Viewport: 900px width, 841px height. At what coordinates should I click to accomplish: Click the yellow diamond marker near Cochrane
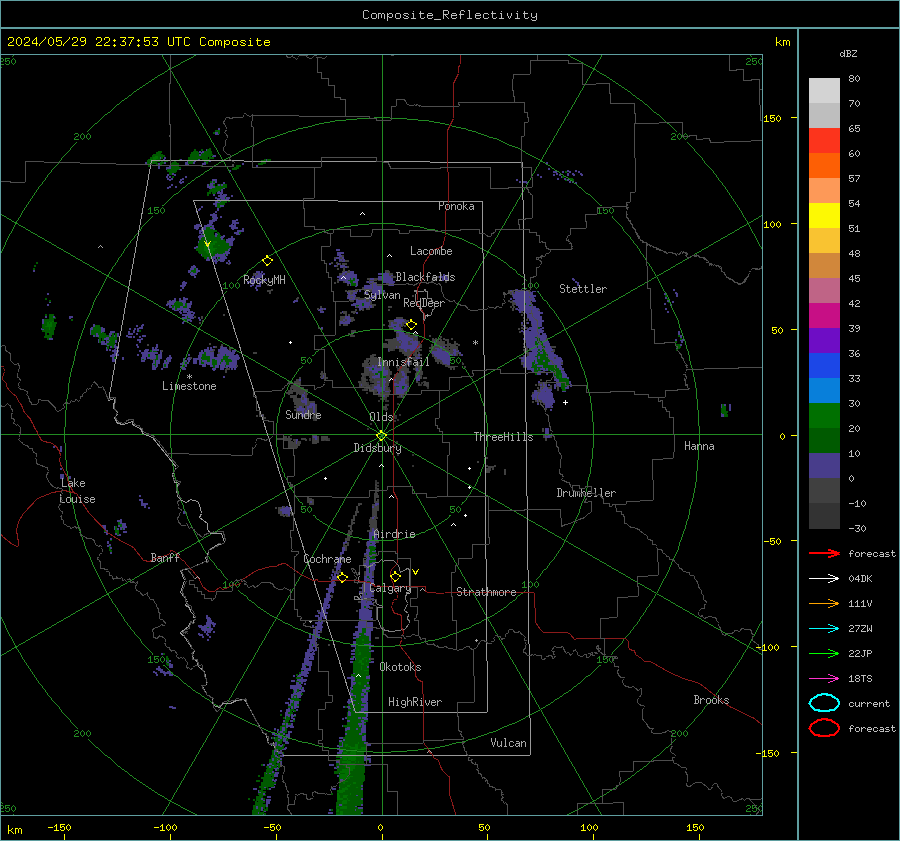click(342, 577)
